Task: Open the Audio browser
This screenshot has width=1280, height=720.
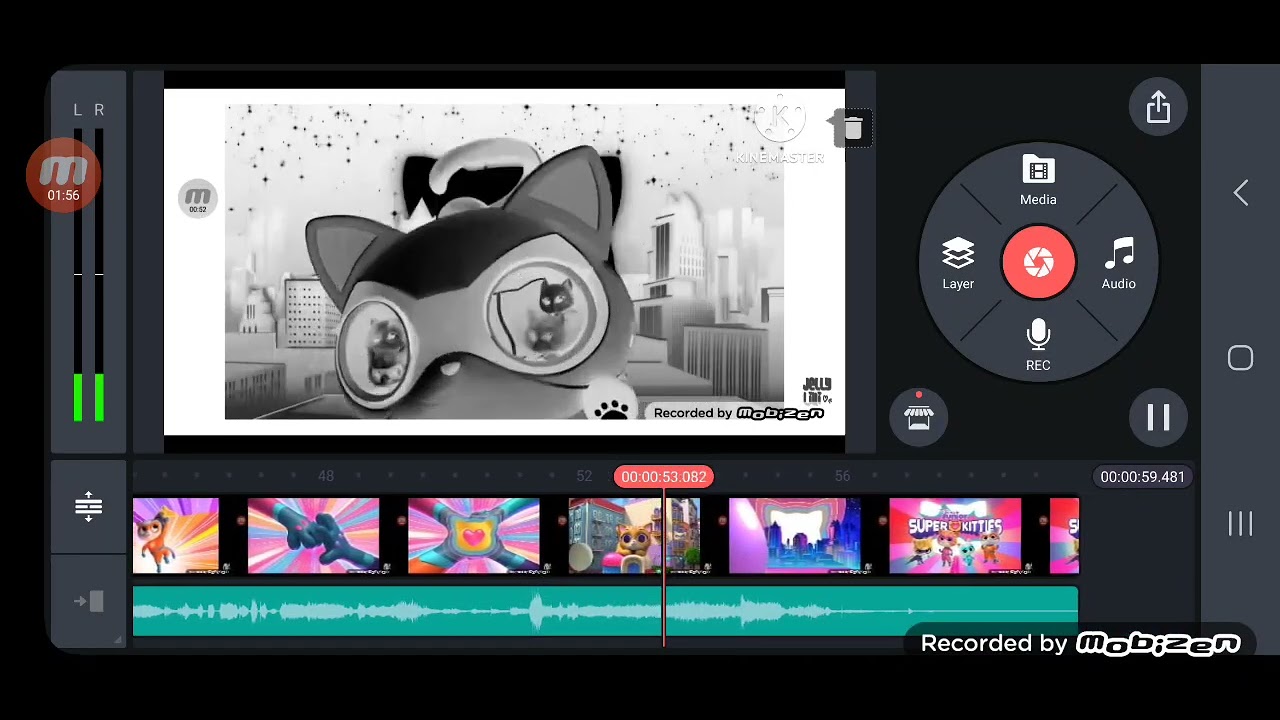Action: [x=1118, y=264]
